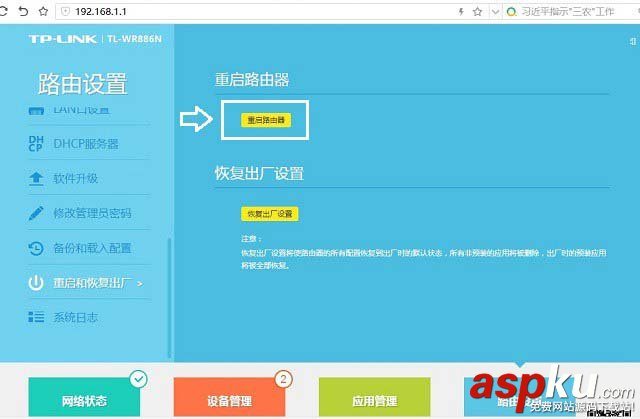Click the chevron after 重启和恢复出厂
This screenshot has width=640, height=419.
pos(140,284)
